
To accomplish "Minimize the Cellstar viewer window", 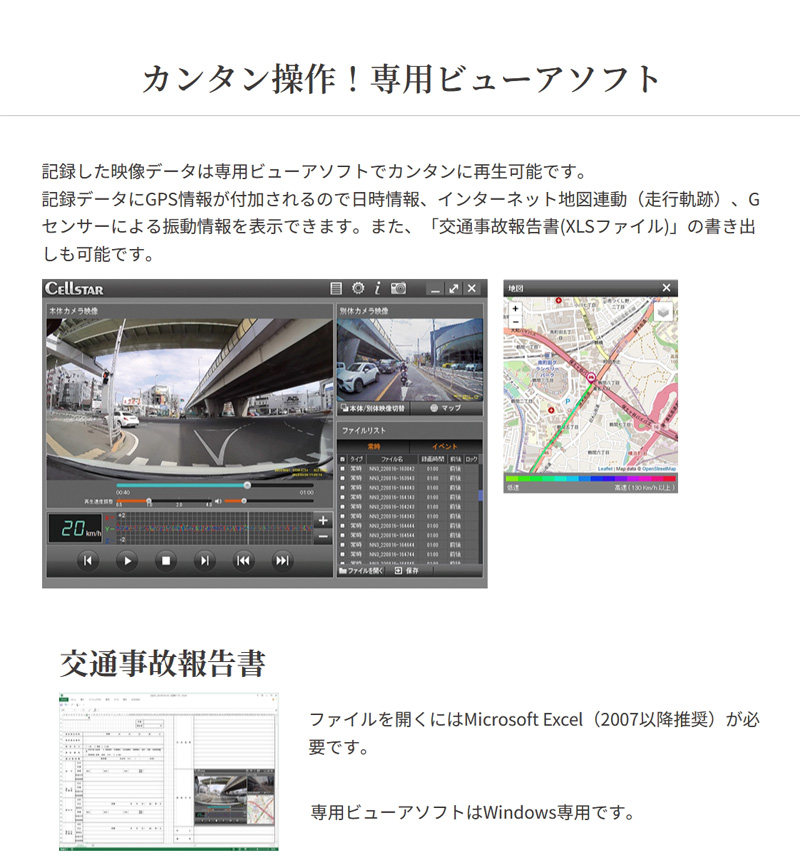I will point(435,289).
